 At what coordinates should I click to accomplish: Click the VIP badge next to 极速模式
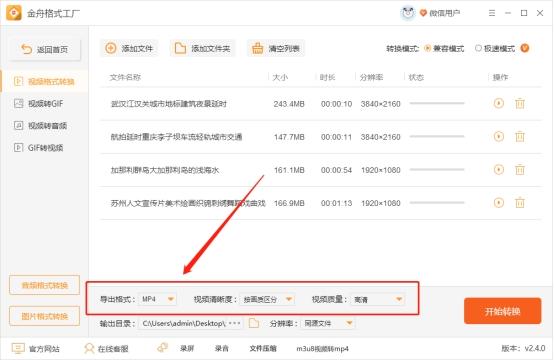(525, 48)
